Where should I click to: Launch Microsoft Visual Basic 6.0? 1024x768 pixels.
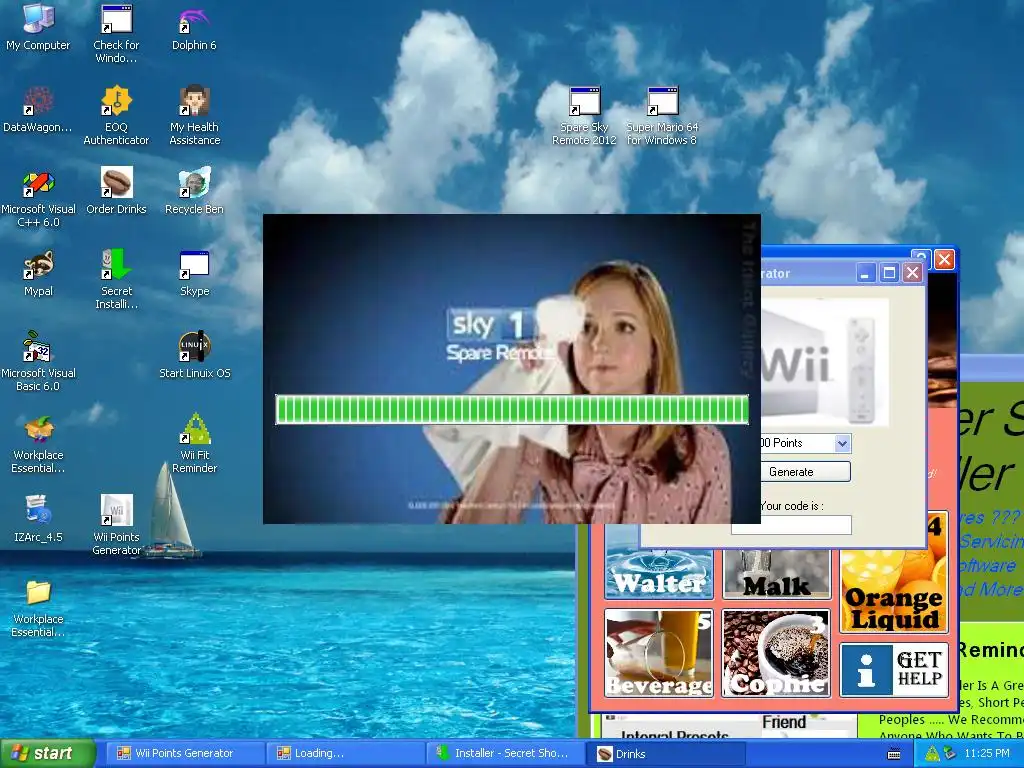tap(38, 361)
